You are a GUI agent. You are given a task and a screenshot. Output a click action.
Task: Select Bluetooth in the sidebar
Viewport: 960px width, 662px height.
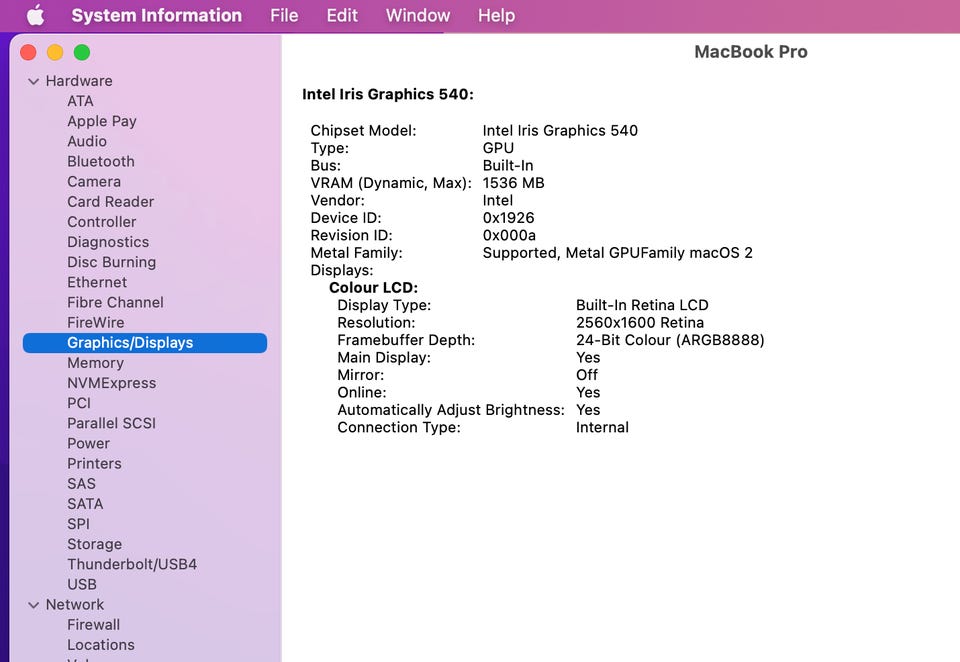101,162
